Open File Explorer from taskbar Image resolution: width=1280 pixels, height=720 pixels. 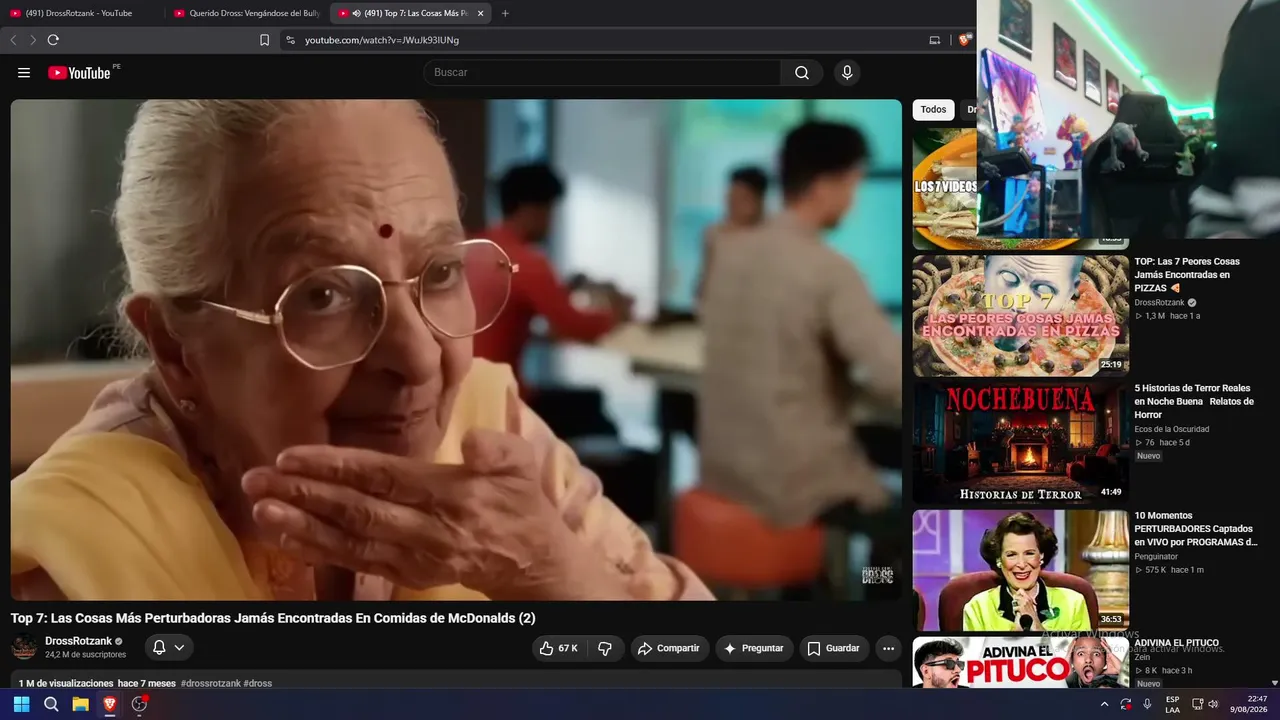click(x=80, y=704)
